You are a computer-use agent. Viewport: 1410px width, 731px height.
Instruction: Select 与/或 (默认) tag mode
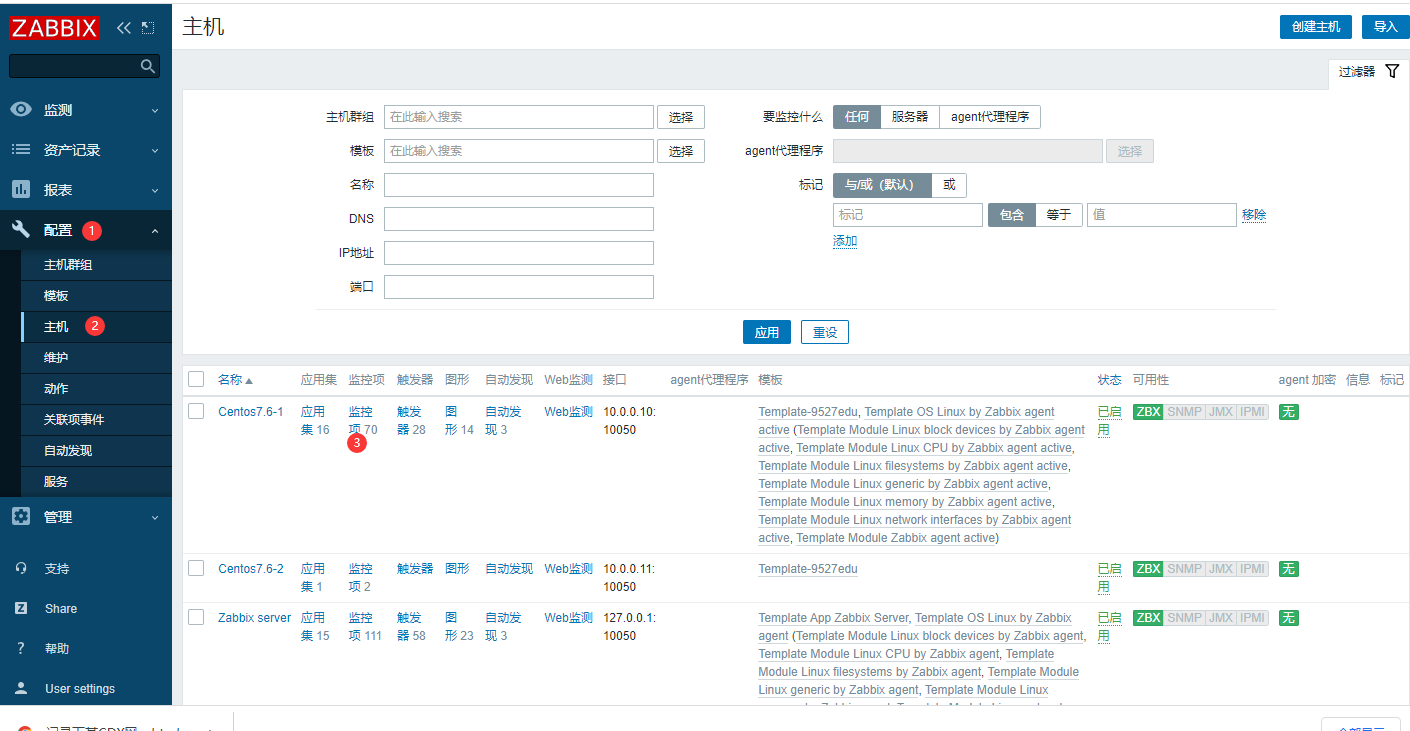click(882, 185)
